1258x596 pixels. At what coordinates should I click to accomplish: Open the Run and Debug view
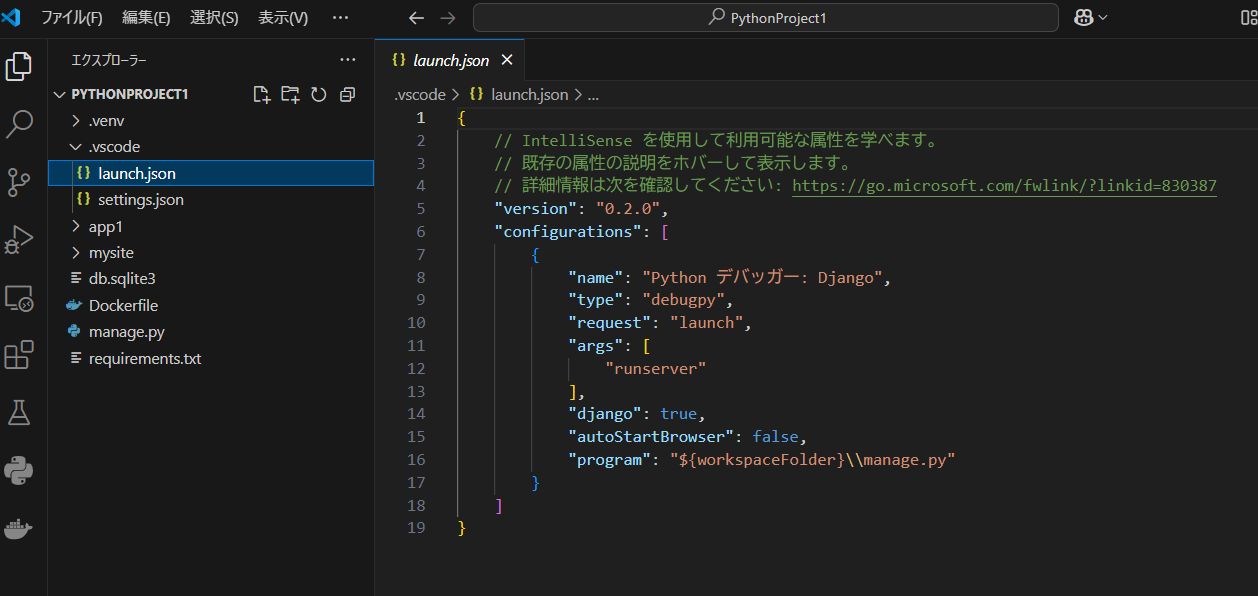coord(20,240)
